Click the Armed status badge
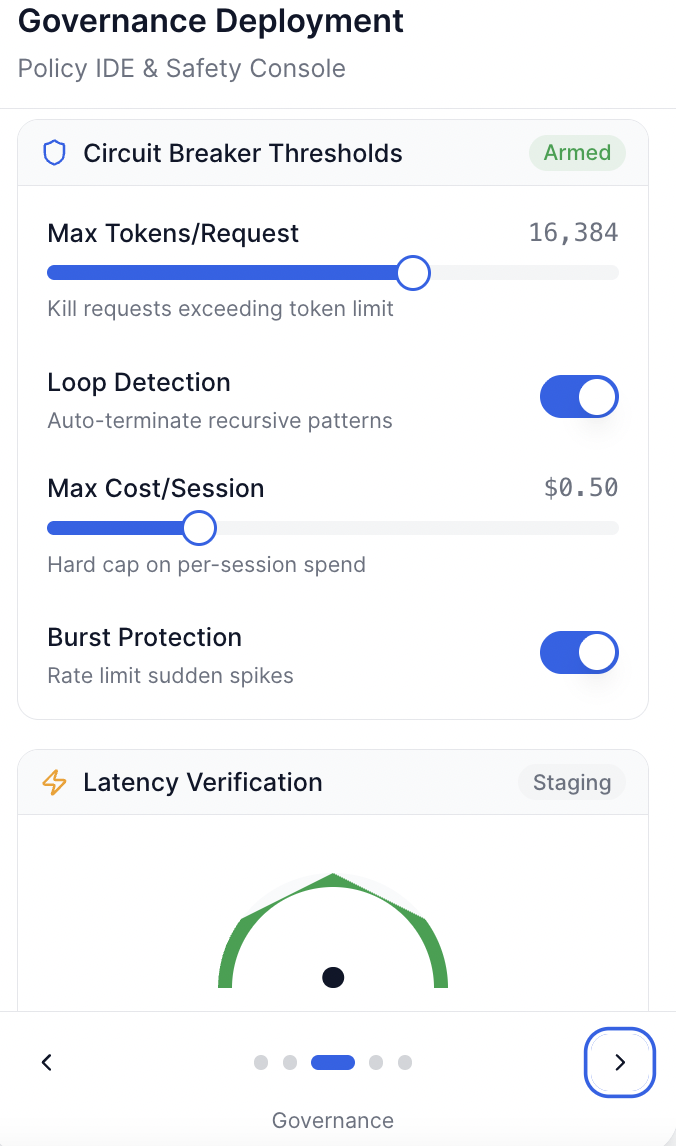This screenshot has width=676, height=1146. click(x=577, y=153)
